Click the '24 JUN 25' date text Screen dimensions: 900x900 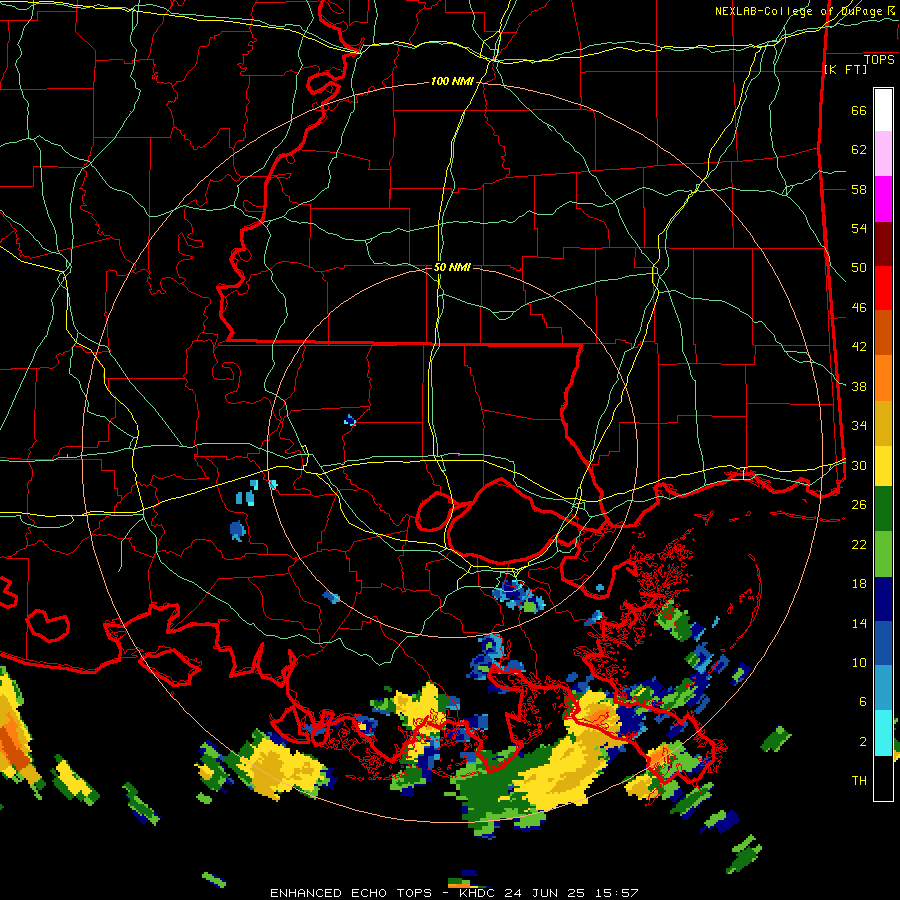tap(544, 893)
